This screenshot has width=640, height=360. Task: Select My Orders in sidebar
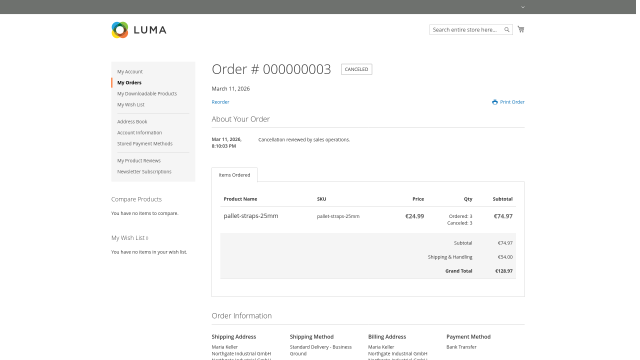129,82
